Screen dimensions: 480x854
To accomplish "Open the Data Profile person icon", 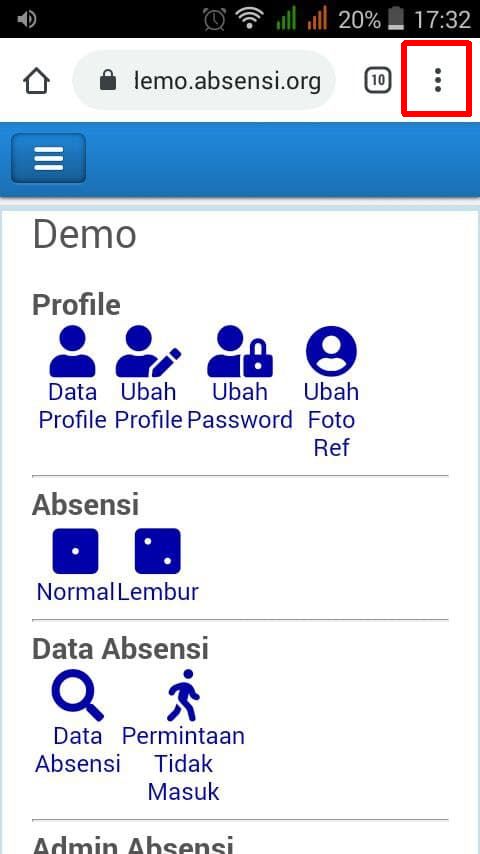I will (72, 351).
